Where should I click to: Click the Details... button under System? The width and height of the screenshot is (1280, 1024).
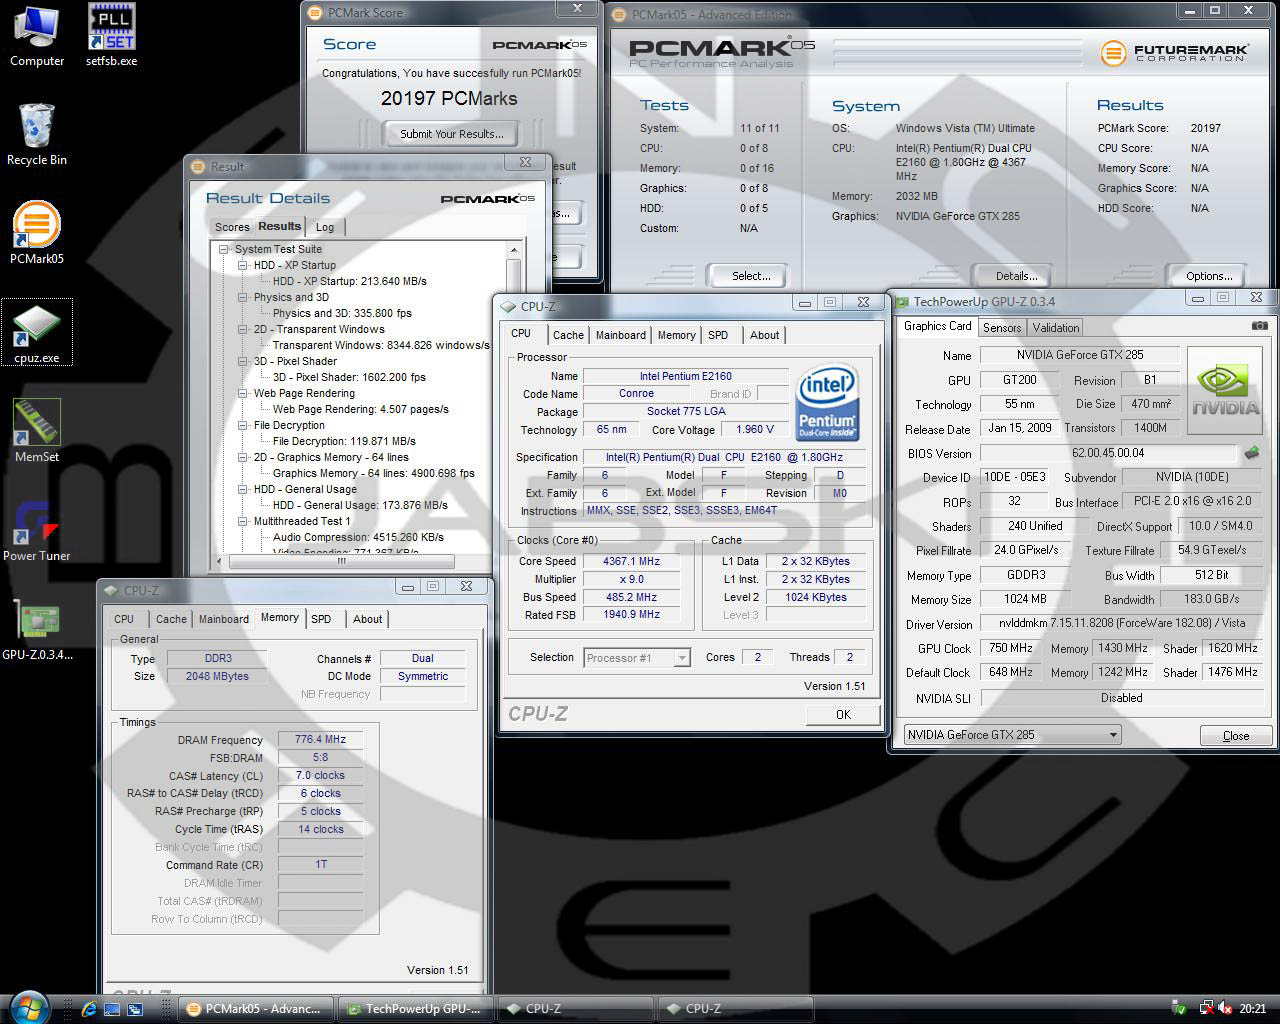1016,276
